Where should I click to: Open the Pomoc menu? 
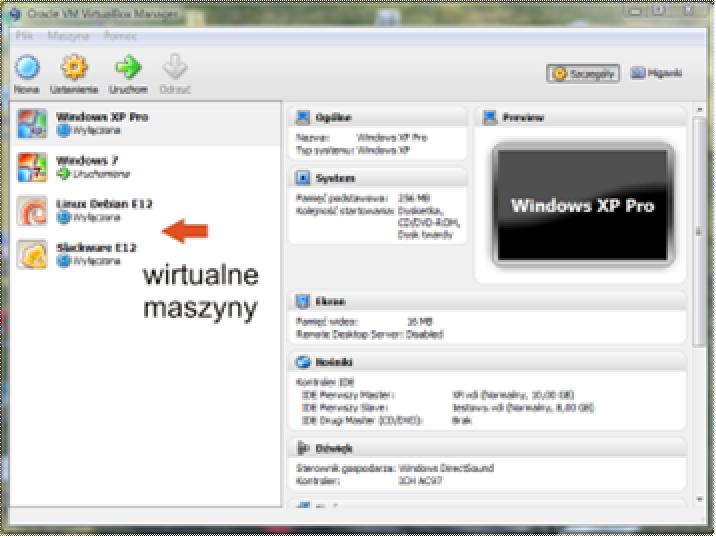pyautogui.click(x=120, y=36)
